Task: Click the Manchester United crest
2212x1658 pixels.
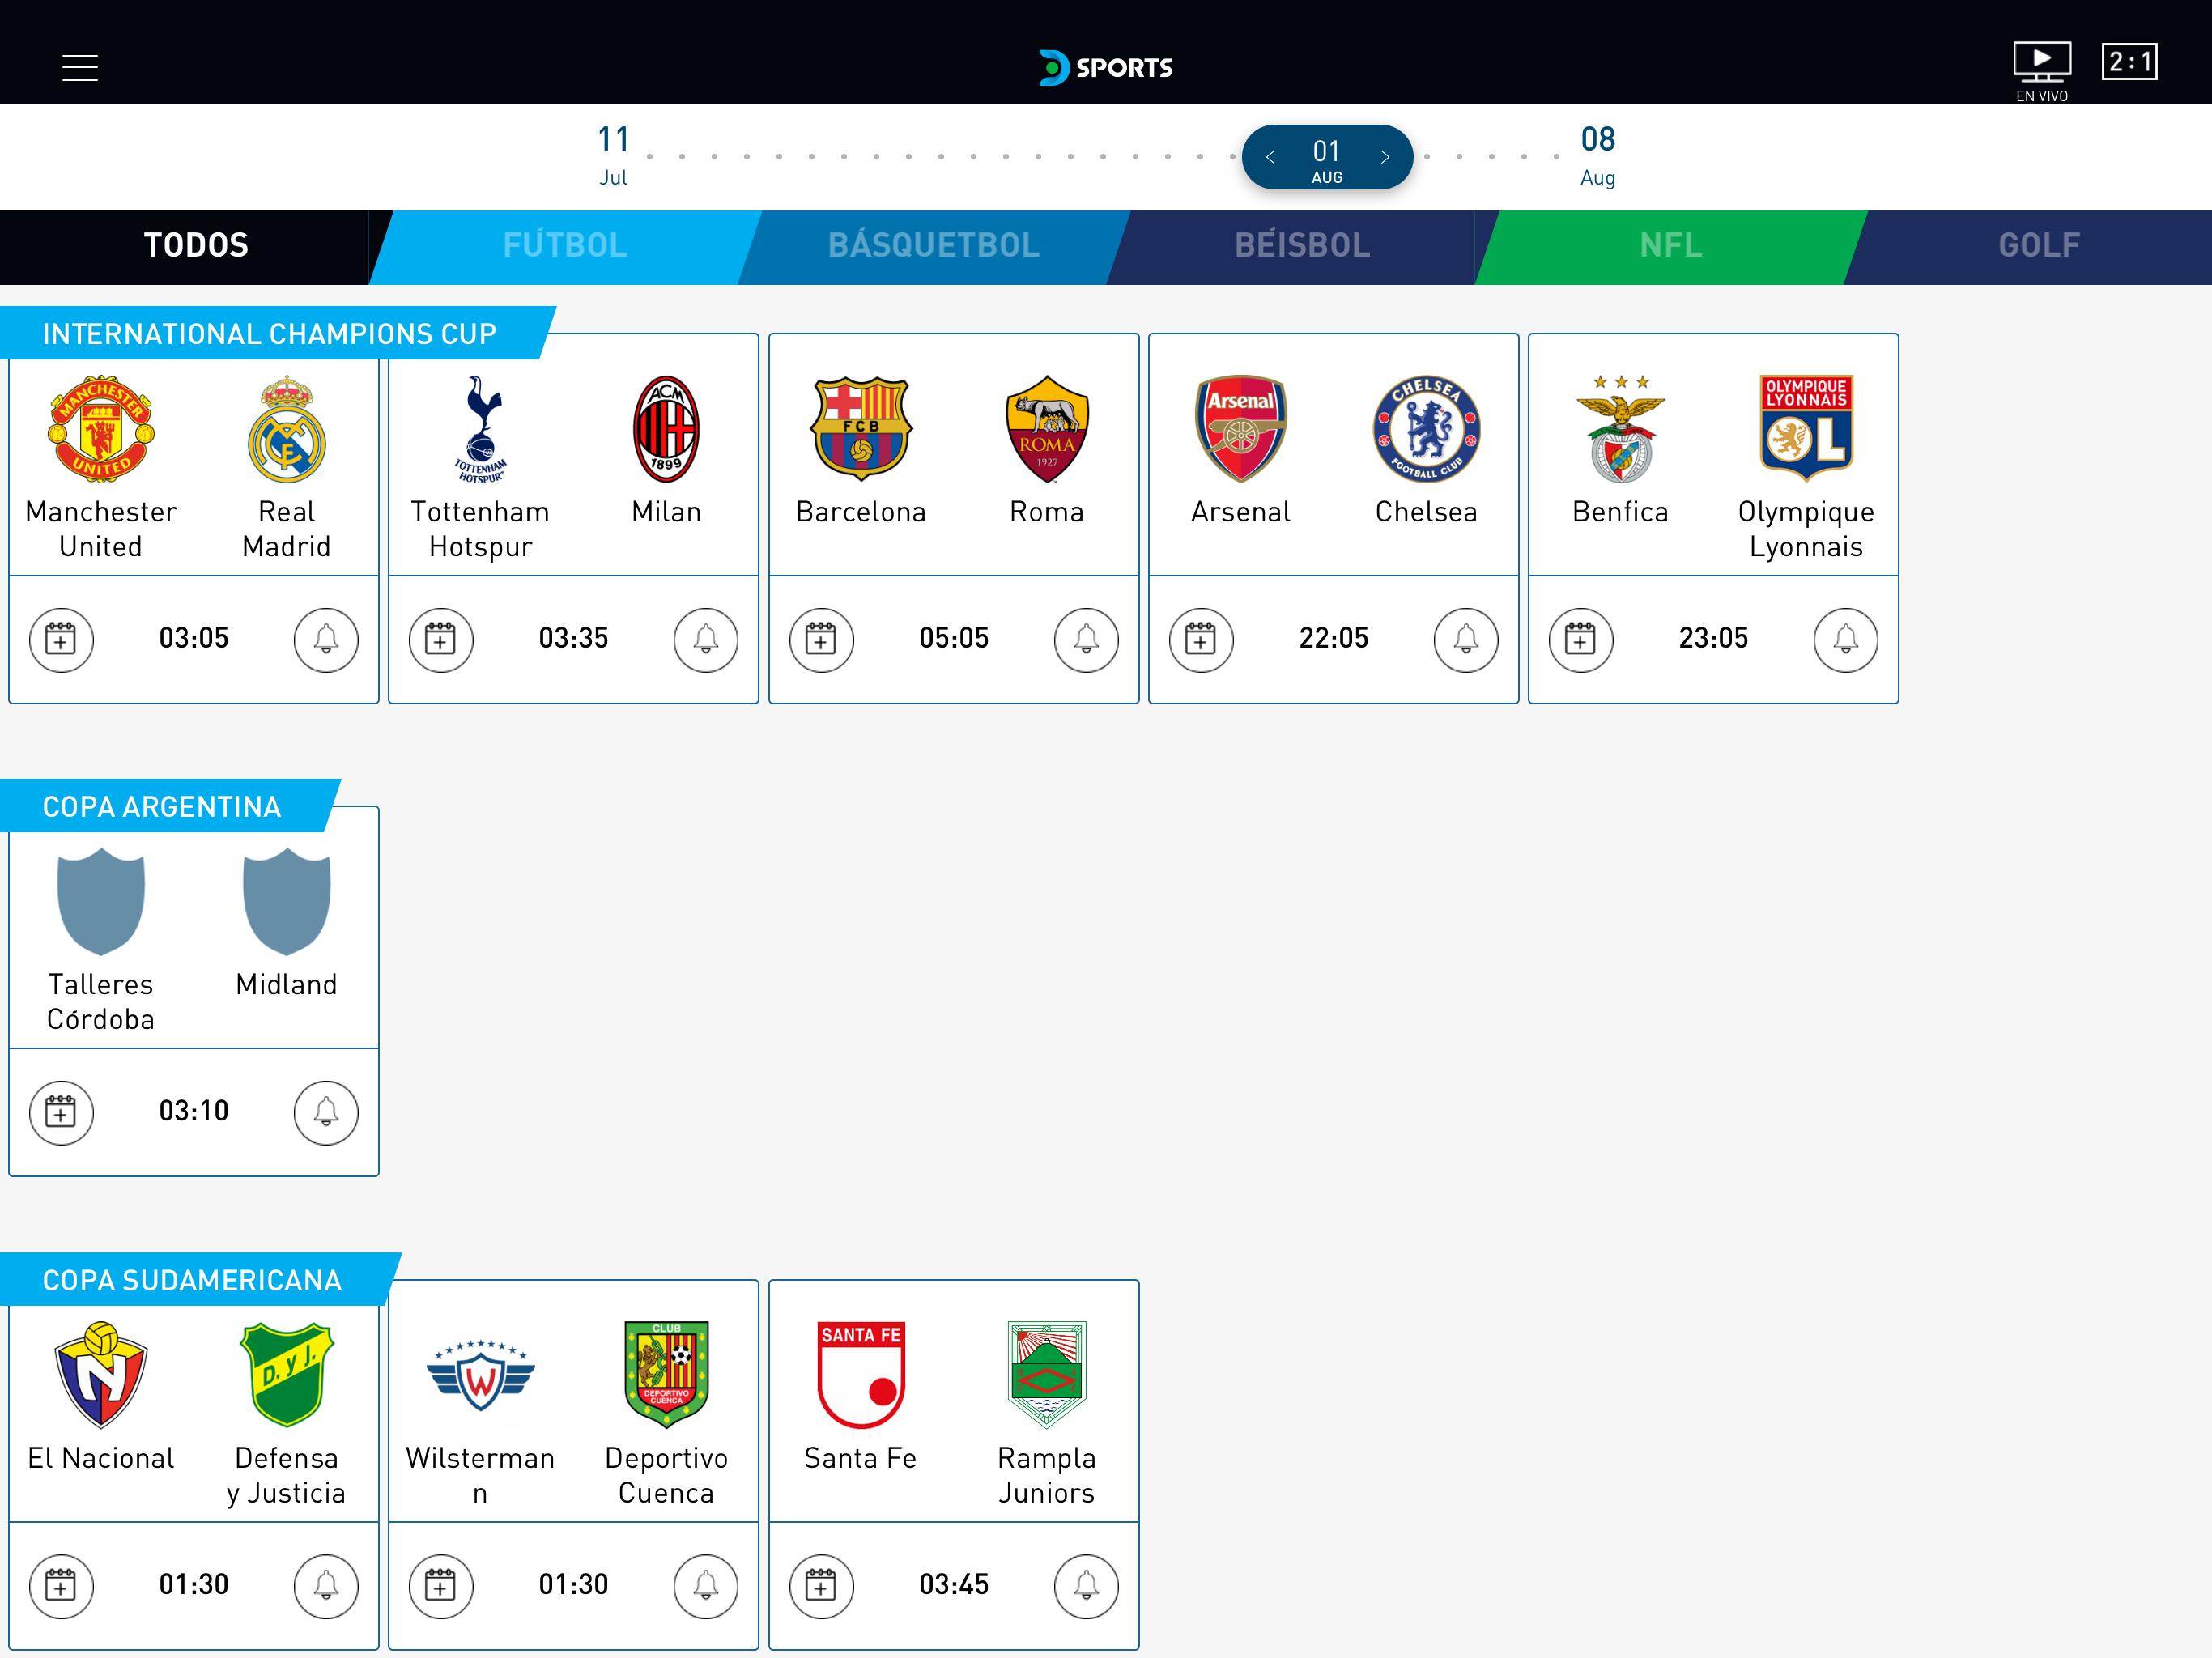Action: coord(101,430)
